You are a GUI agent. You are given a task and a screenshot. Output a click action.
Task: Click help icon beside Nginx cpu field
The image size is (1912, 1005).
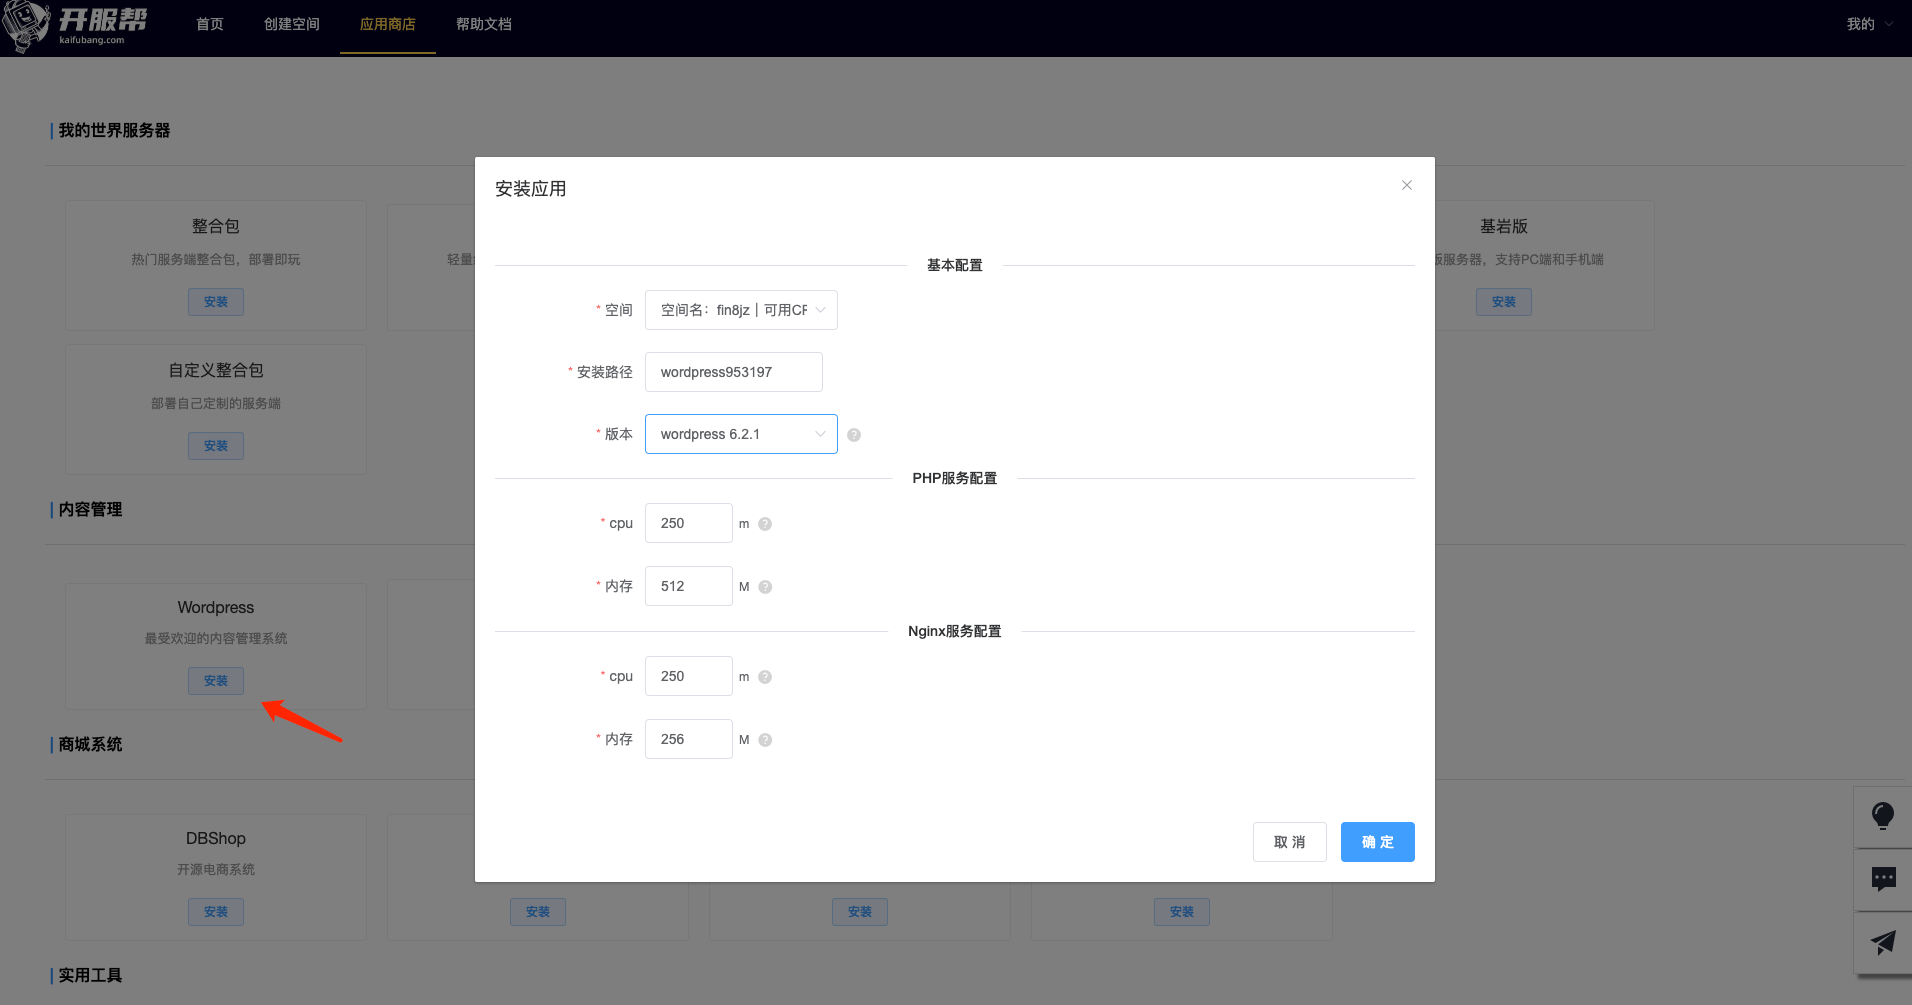coord(765,677)
